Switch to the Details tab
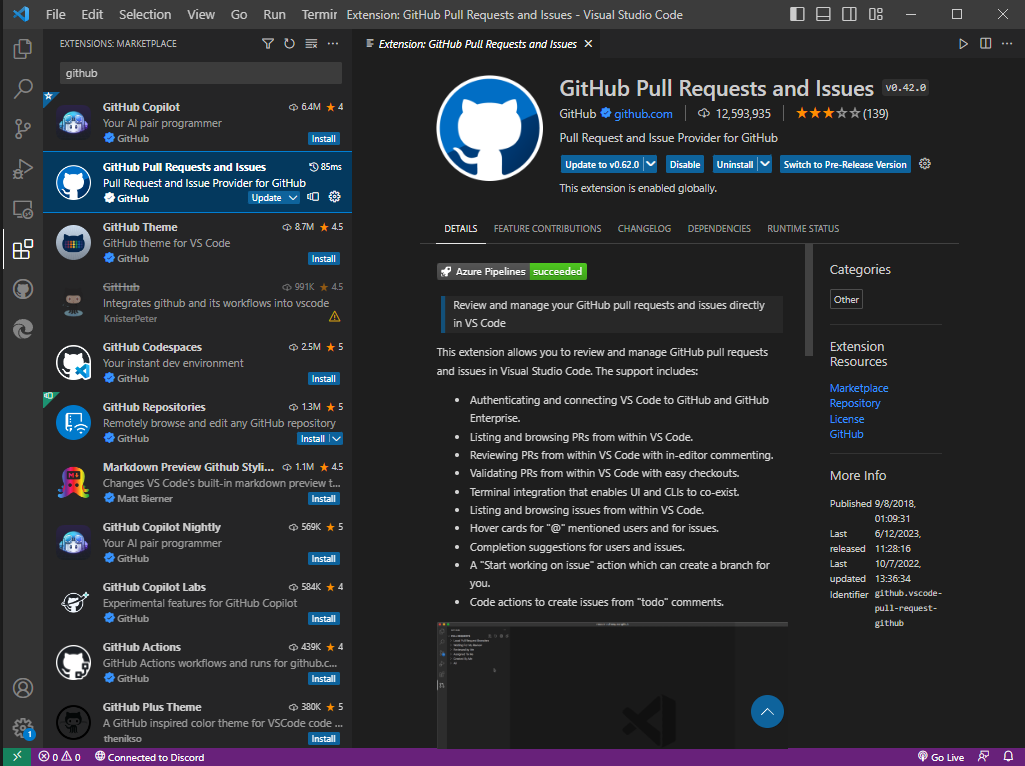Viewport: 1025px width, 766px height. pos(461,229)
